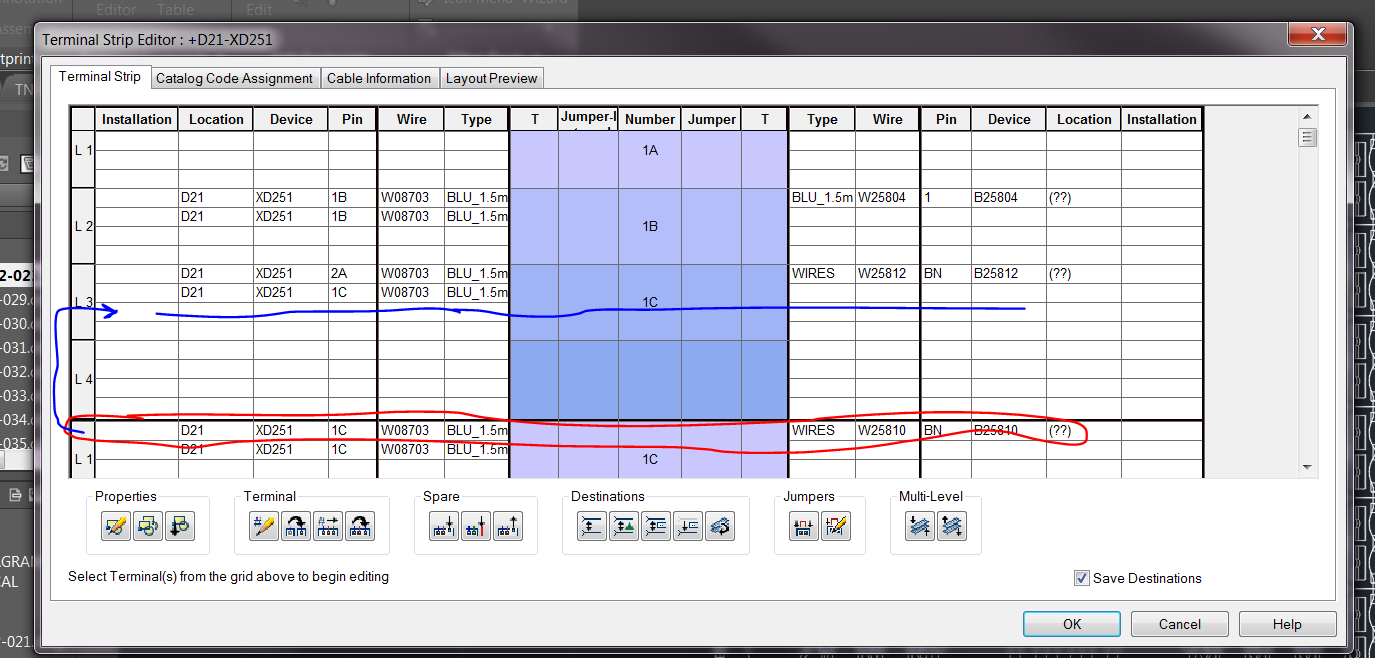Click the Update destinations refresh icon

[719, 525]
